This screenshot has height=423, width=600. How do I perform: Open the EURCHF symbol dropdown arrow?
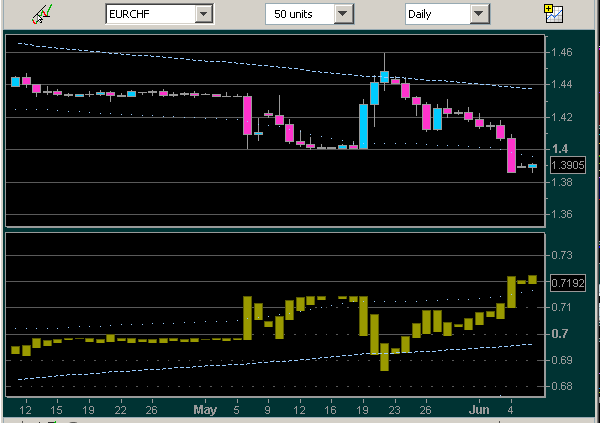point(204,14)
